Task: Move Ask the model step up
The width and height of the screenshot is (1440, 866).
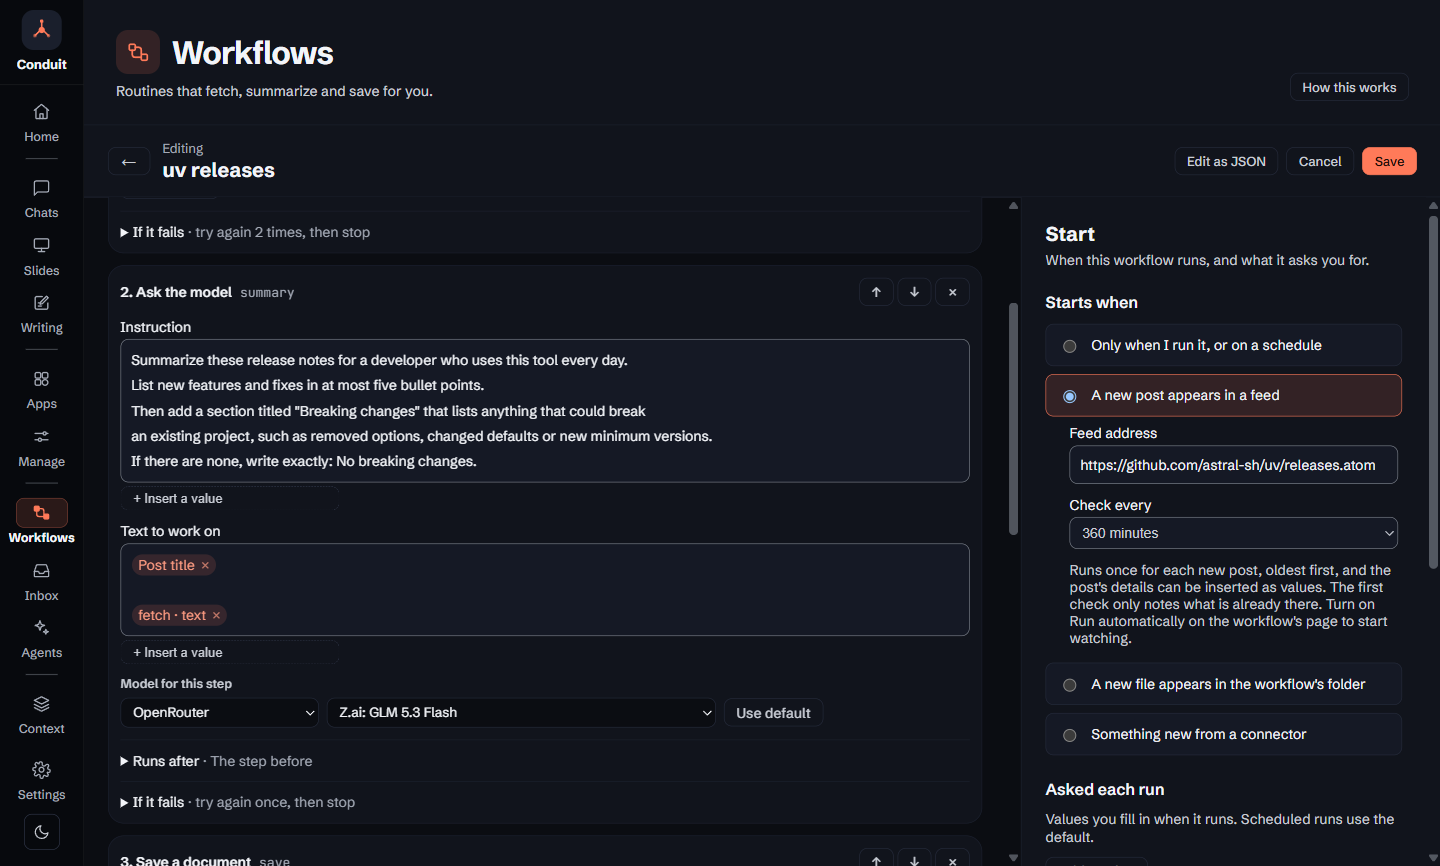Action: coord(876,292)
